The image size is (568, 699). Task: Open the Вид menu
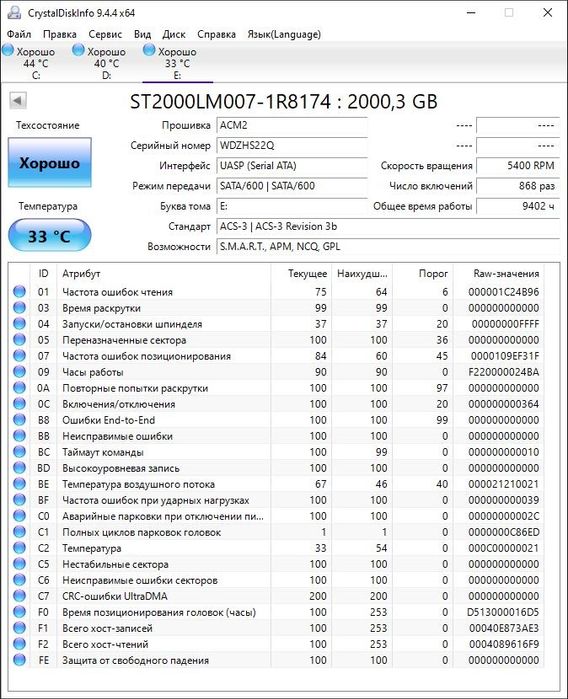click(x=142, y=34)
